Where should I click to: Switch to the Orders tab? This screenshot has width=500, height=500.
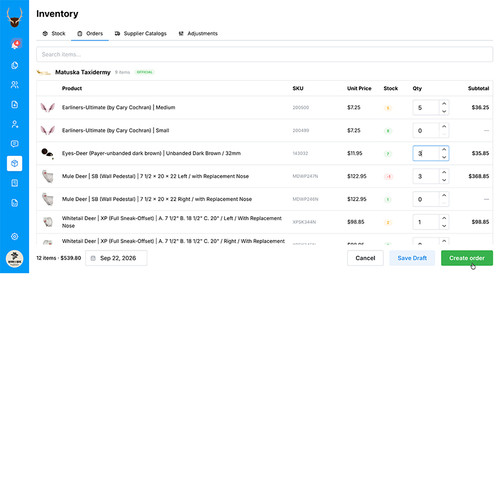tap(90, 33)
